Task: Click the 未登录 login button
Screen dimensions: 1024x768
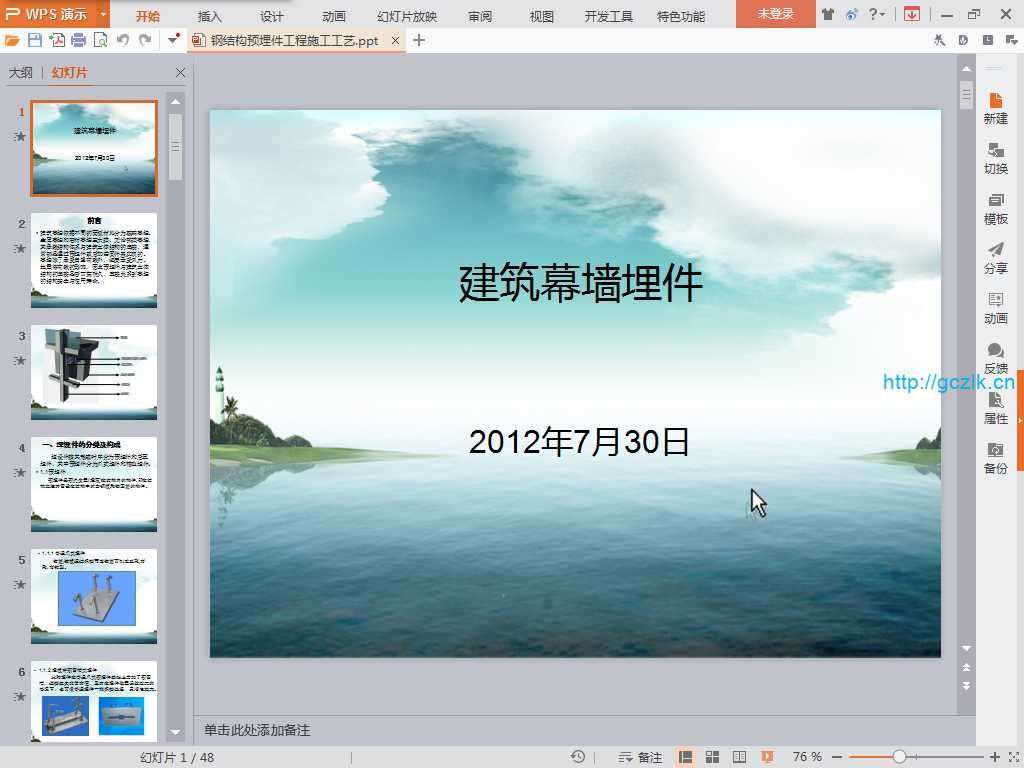Action: [x=775, y=15]
